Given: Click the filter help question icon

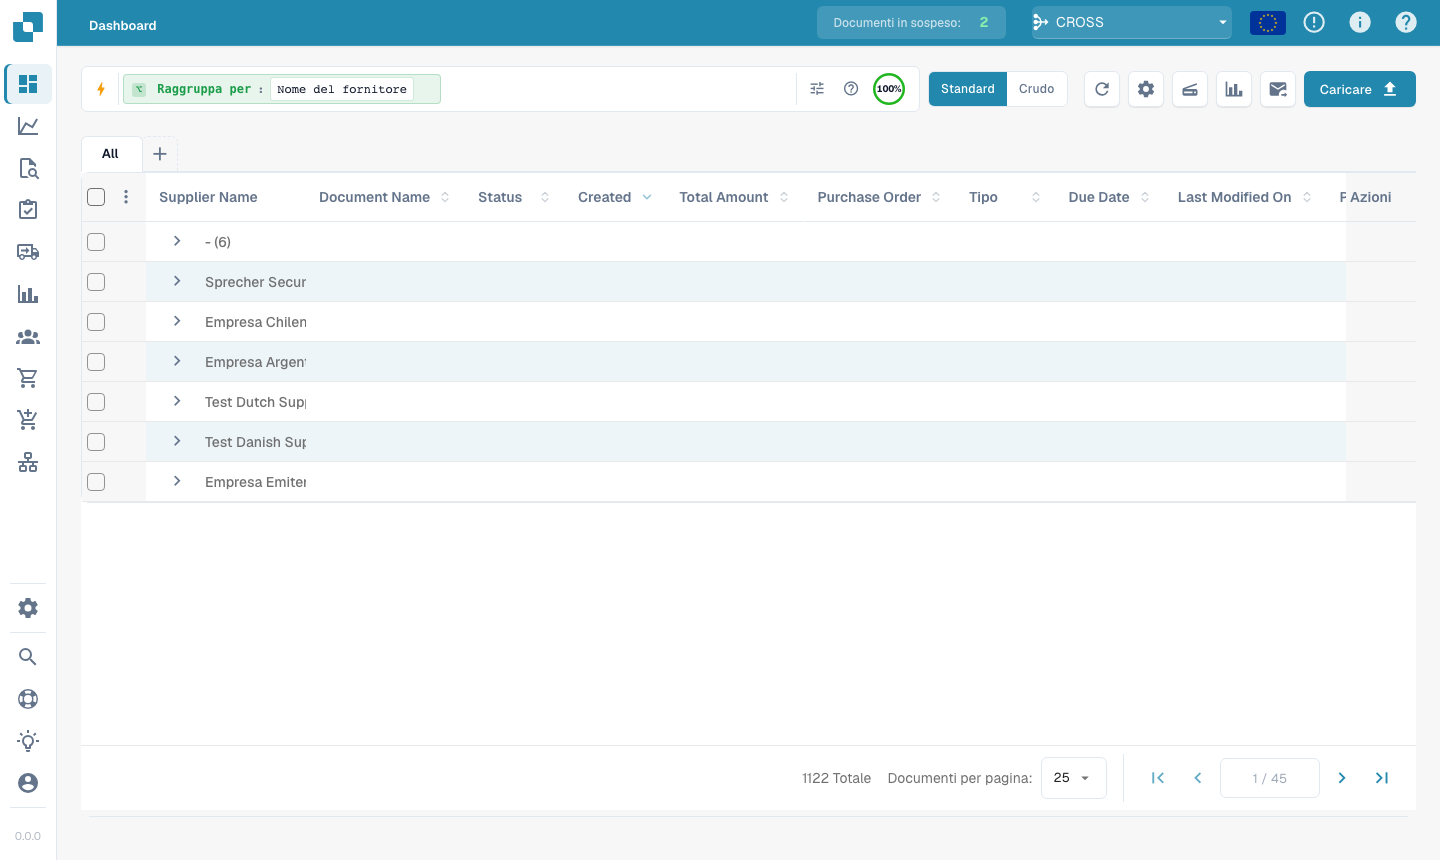Looking at the screenshot, I should (x=851, y=89).
